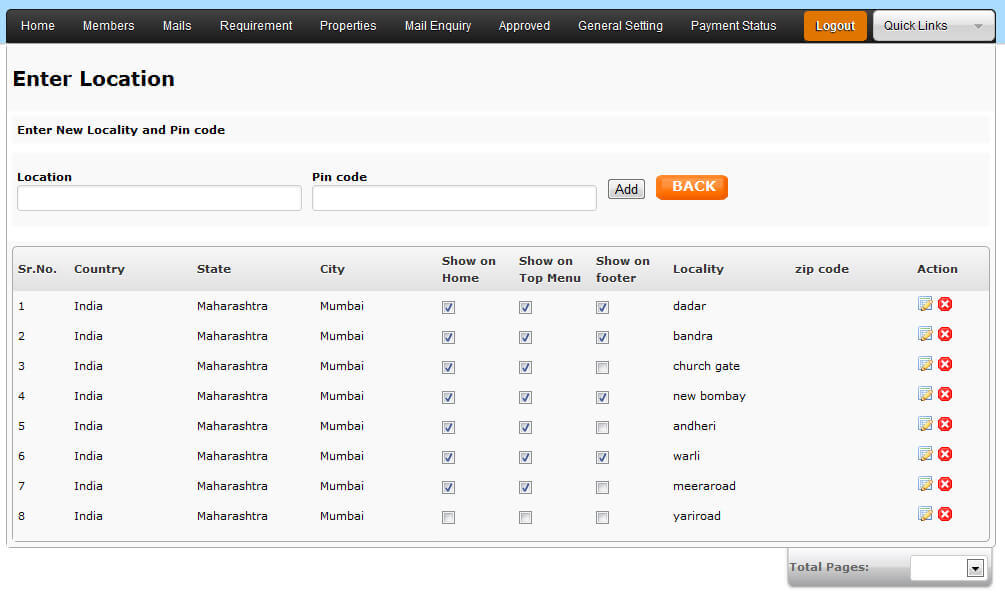Screen dimensions: 1005x599
Task: Edit the meeraroad locality entry
Action: coord(925,484)
